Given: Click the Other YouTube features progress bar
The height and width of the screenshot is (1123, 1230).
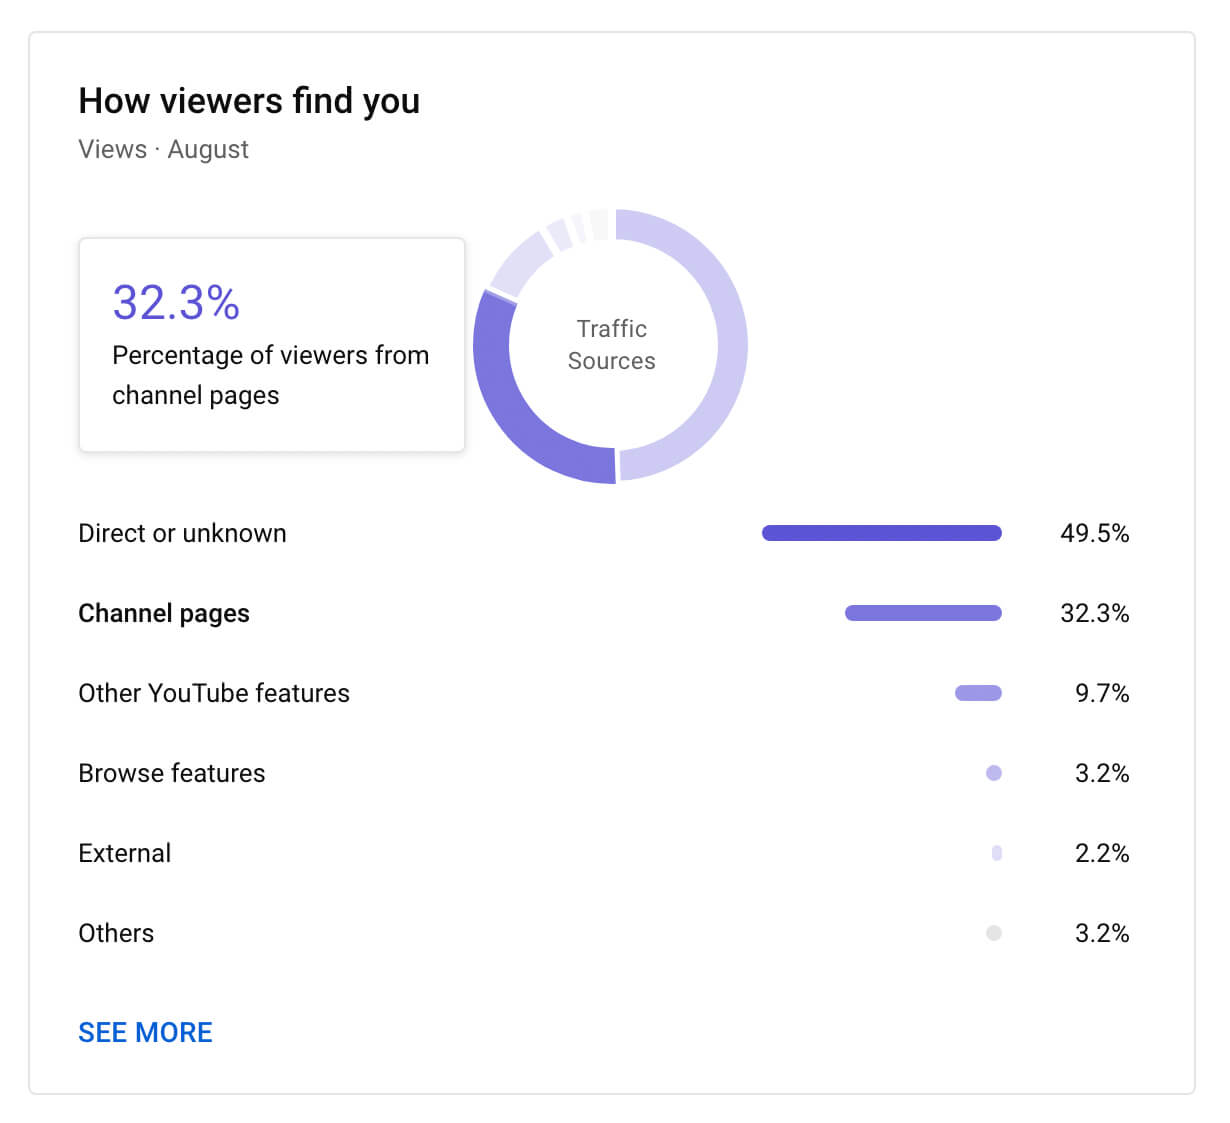Looking at the screenshot, I should 978,693.
